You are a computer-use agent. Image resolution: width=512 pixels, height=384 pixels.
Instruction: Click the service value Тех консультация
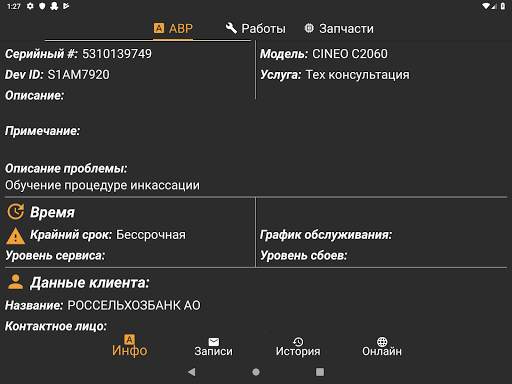pos(357,75)
